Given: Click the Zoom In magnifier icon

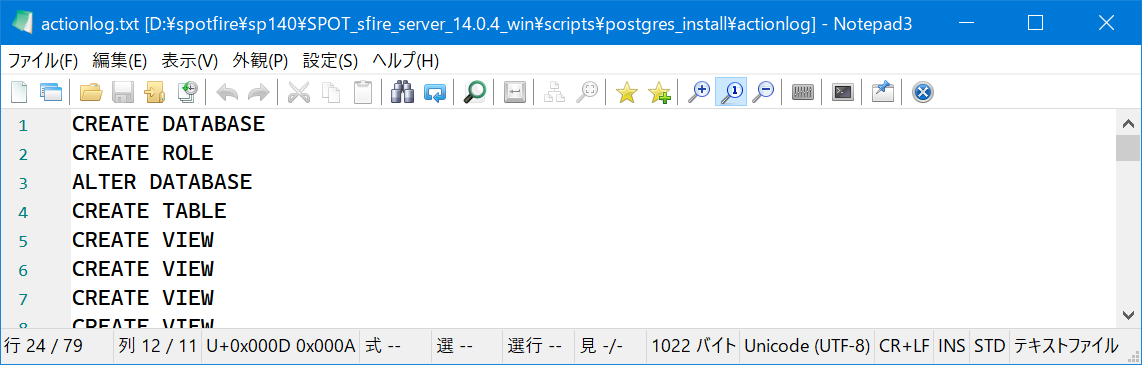Looking at the screenshot, I should (x=698, y=93).
